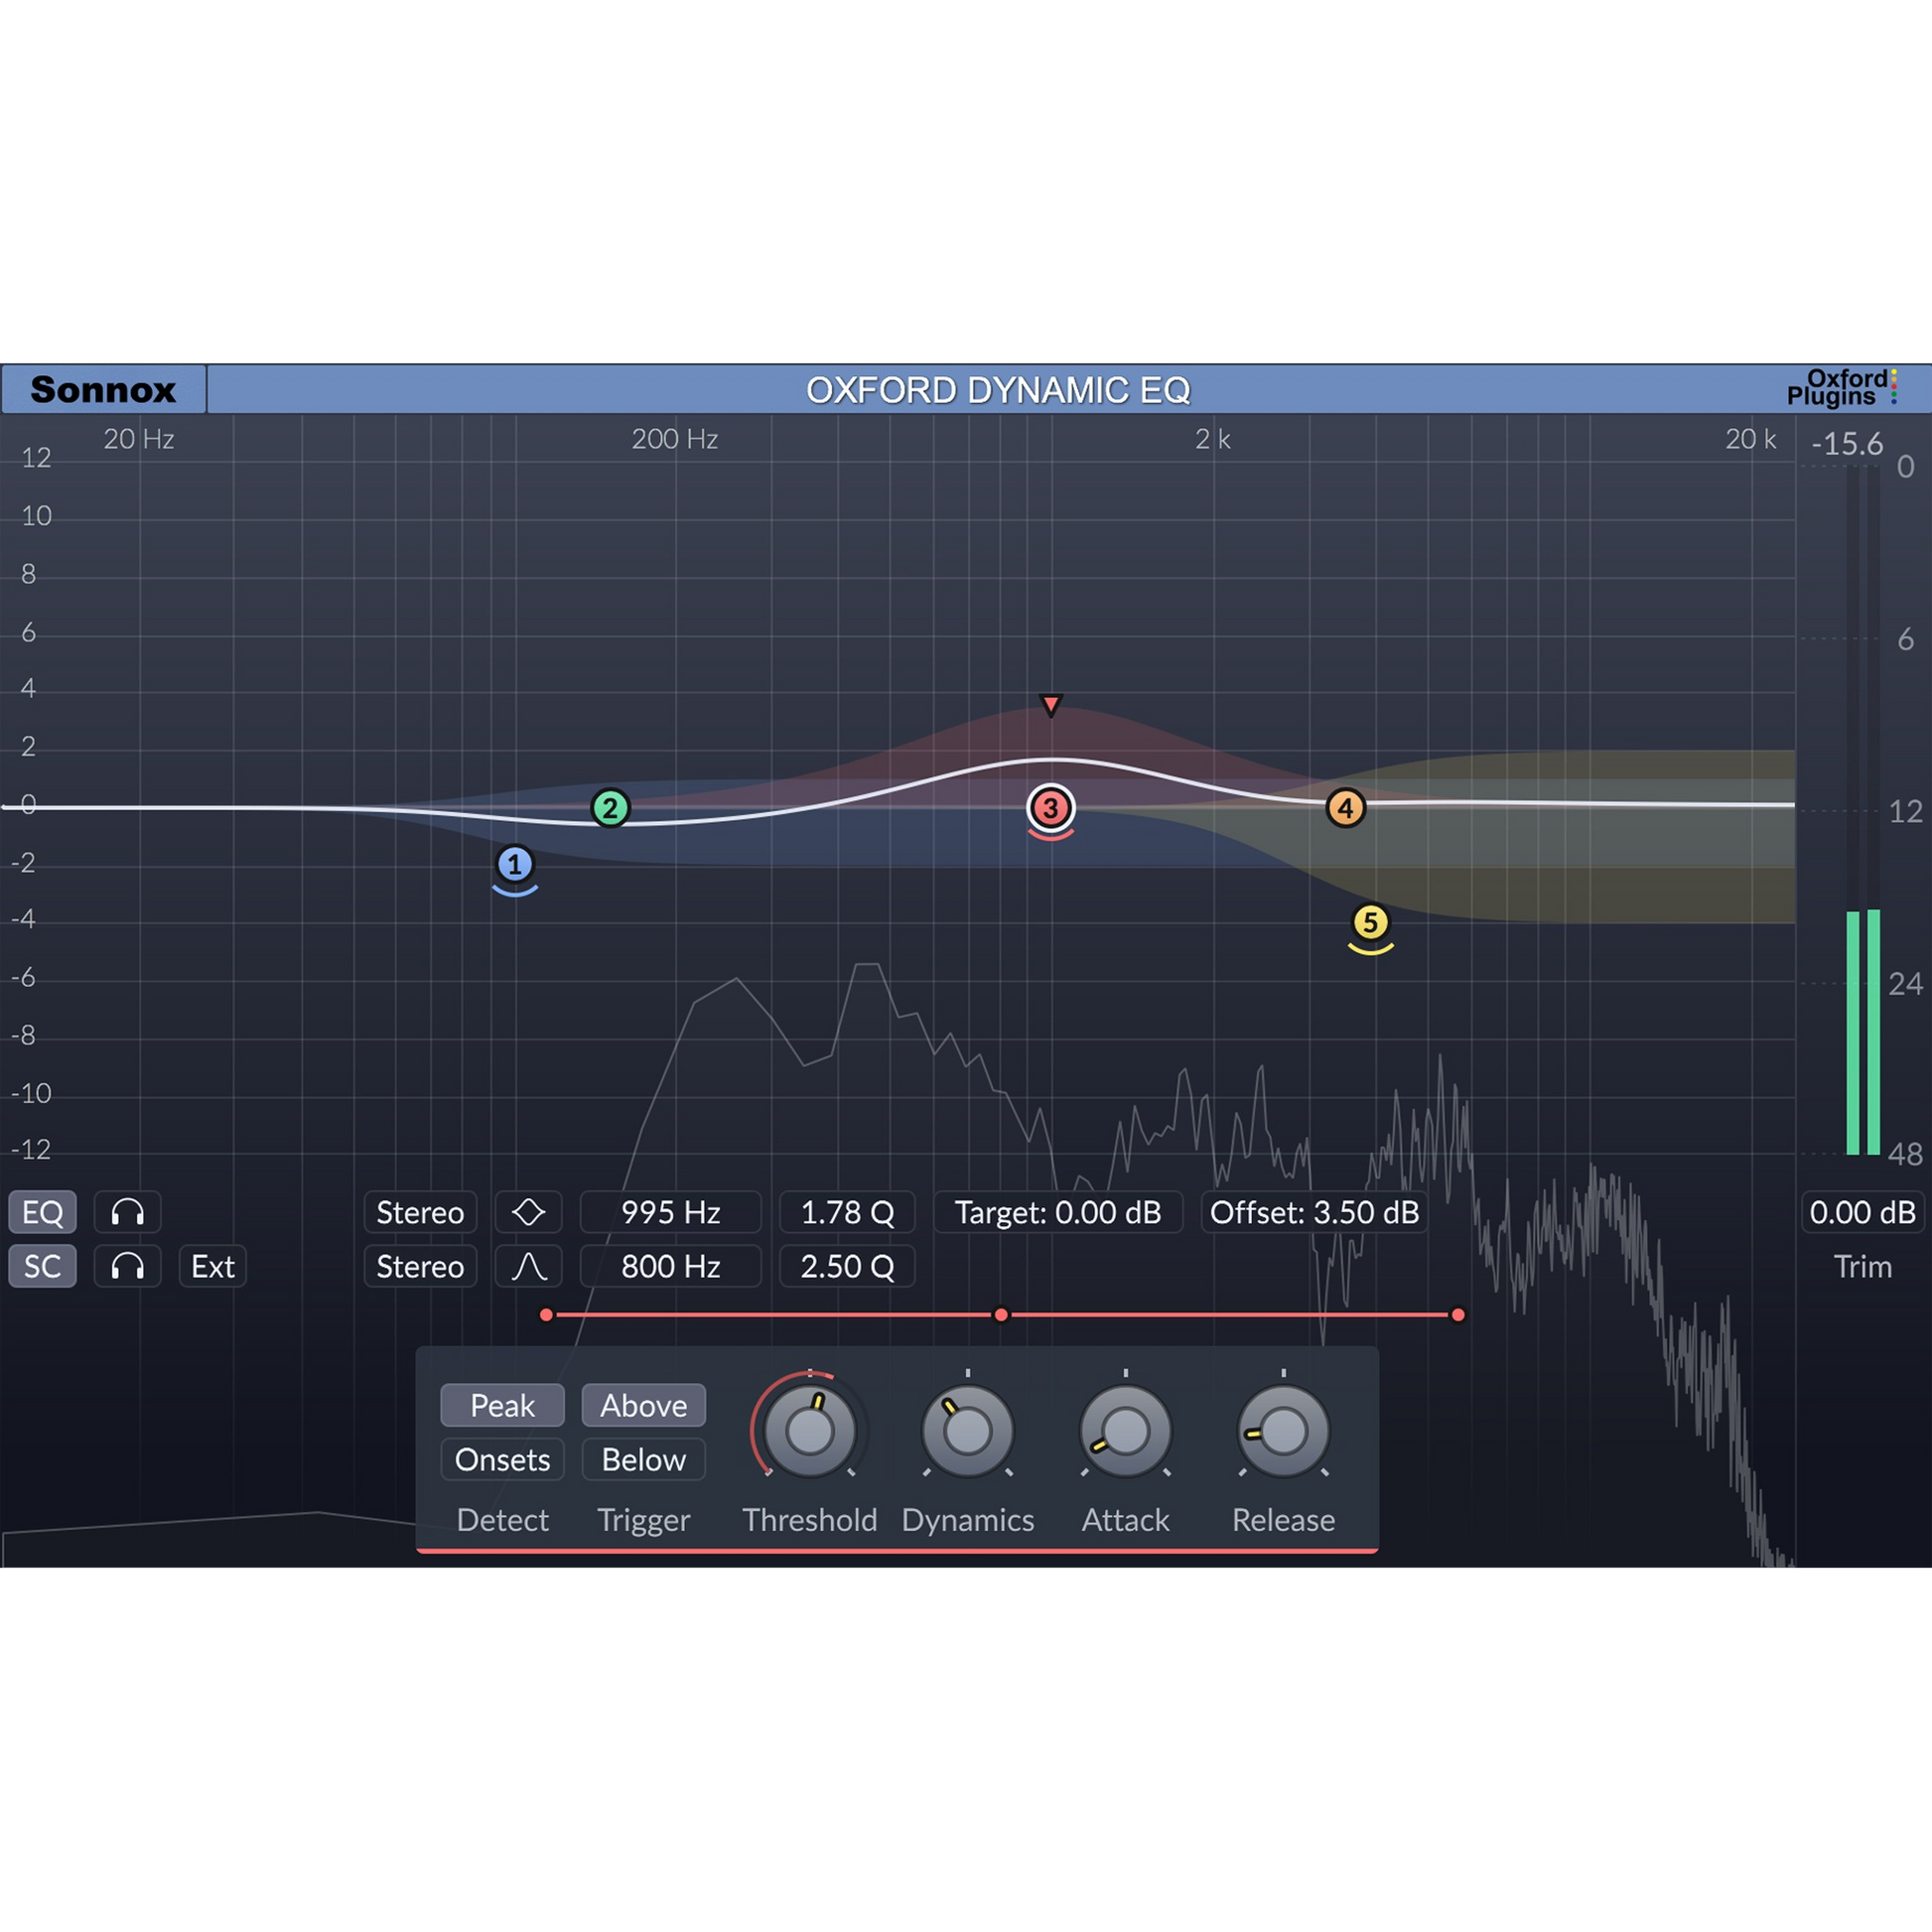1932x1932 pixels.
Task: Select orange EQ band node 4
Action: click(x=1345, y=808)
